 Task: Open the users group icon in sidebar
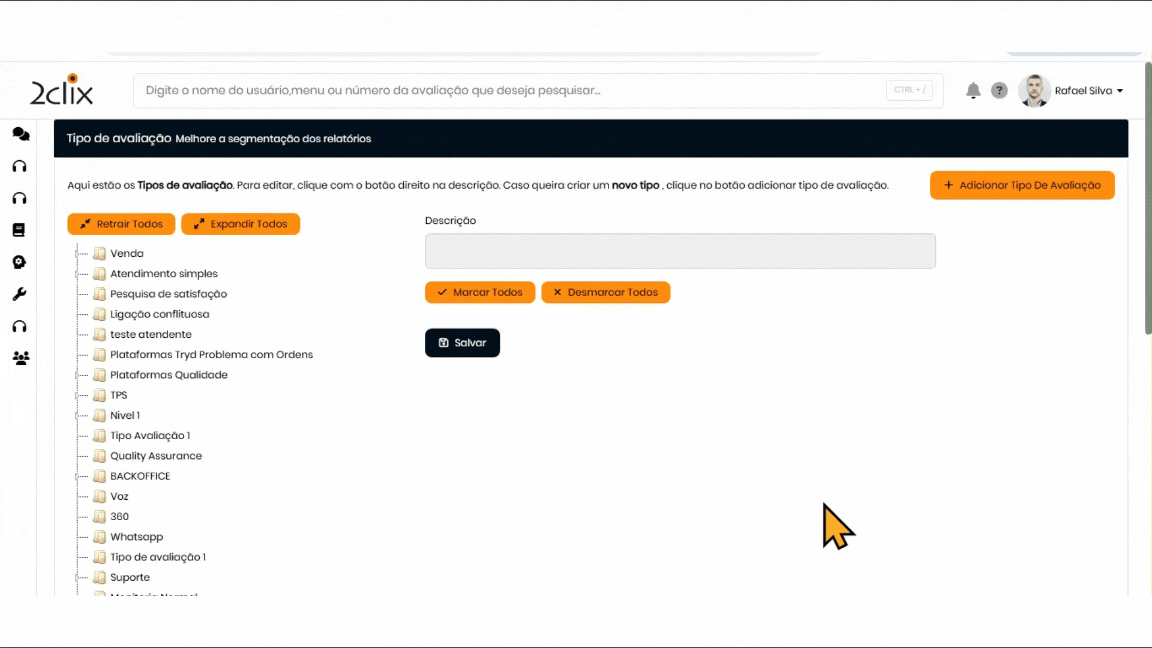click(20, 358)
